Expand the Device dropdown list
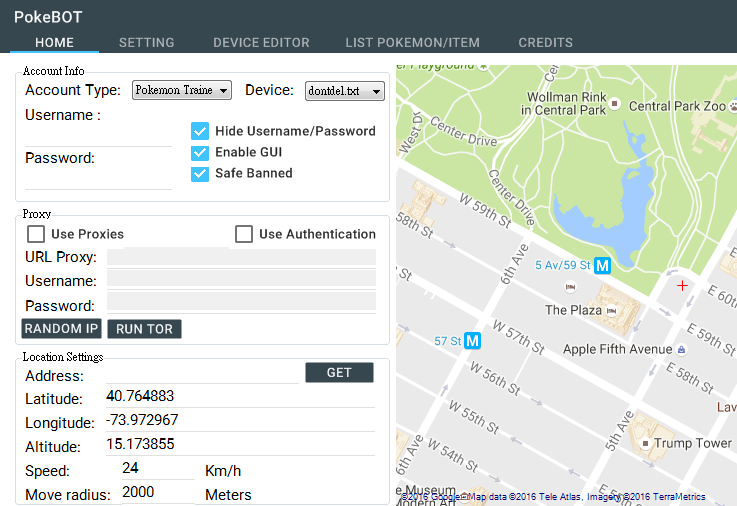Viewport: 737px width, 506px height. [344, 91]
